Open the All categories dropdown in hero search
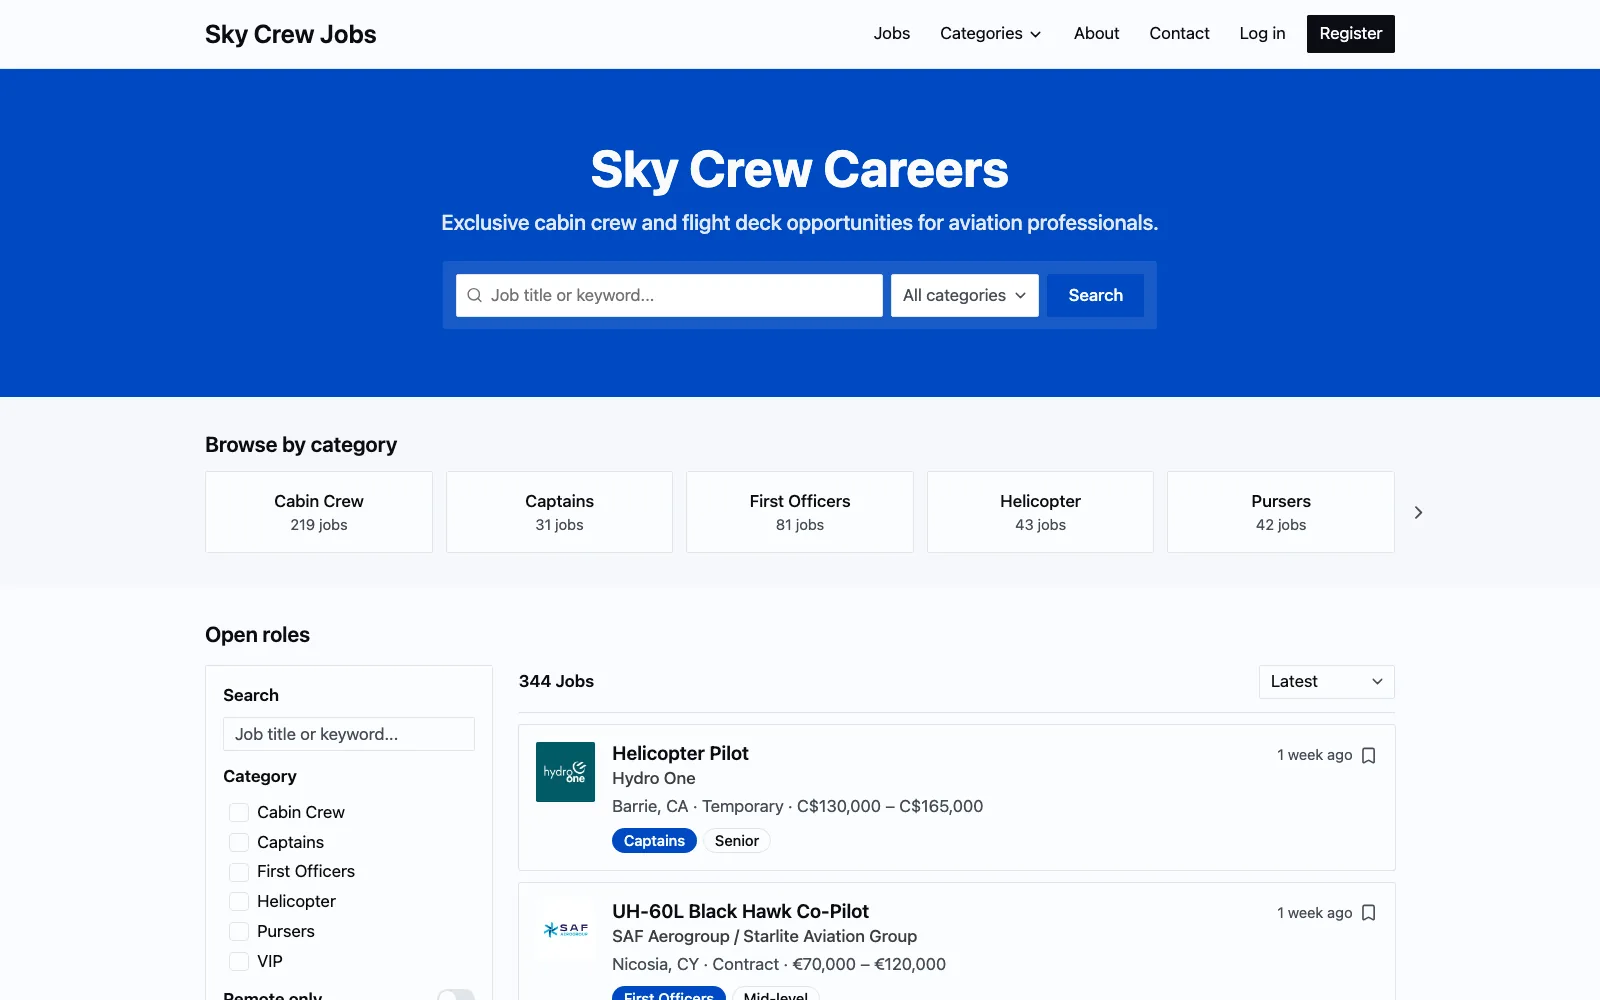Screen dimensions: 1600x1000 click(965, 295)
